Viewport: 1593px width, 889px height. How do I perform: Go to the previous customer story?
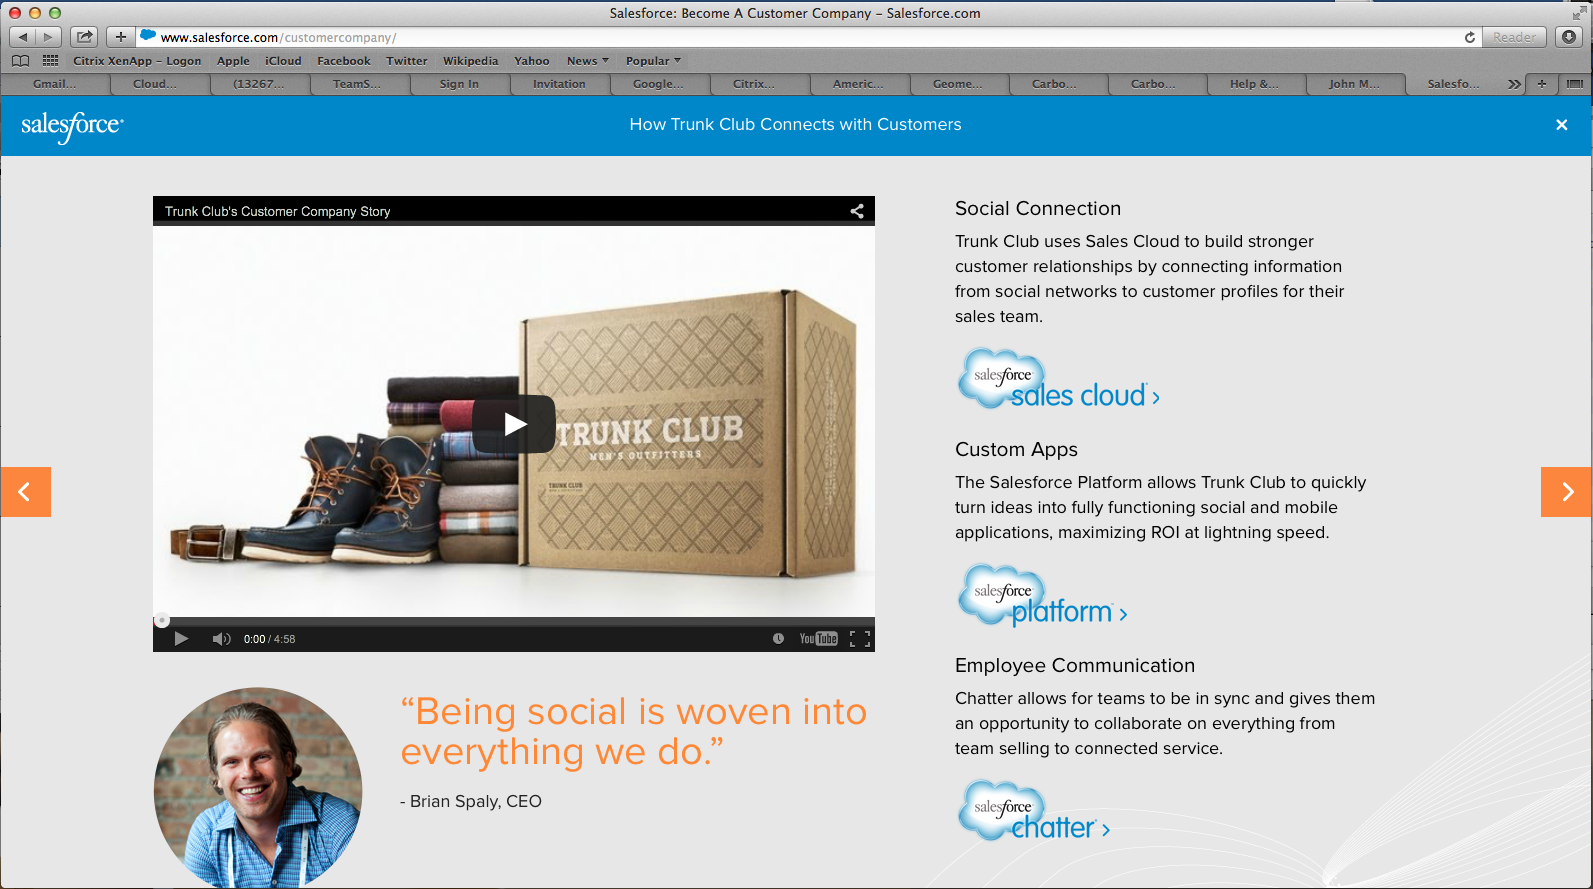(x=25, y=492)
